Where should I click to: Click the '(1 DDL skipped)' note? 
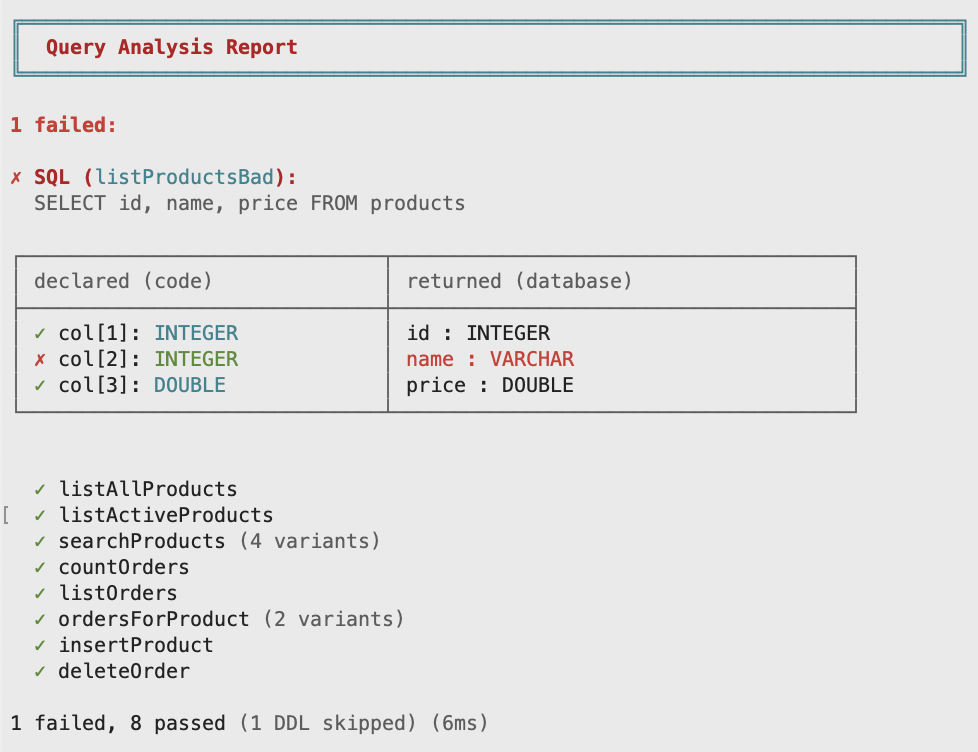(328, 723)
